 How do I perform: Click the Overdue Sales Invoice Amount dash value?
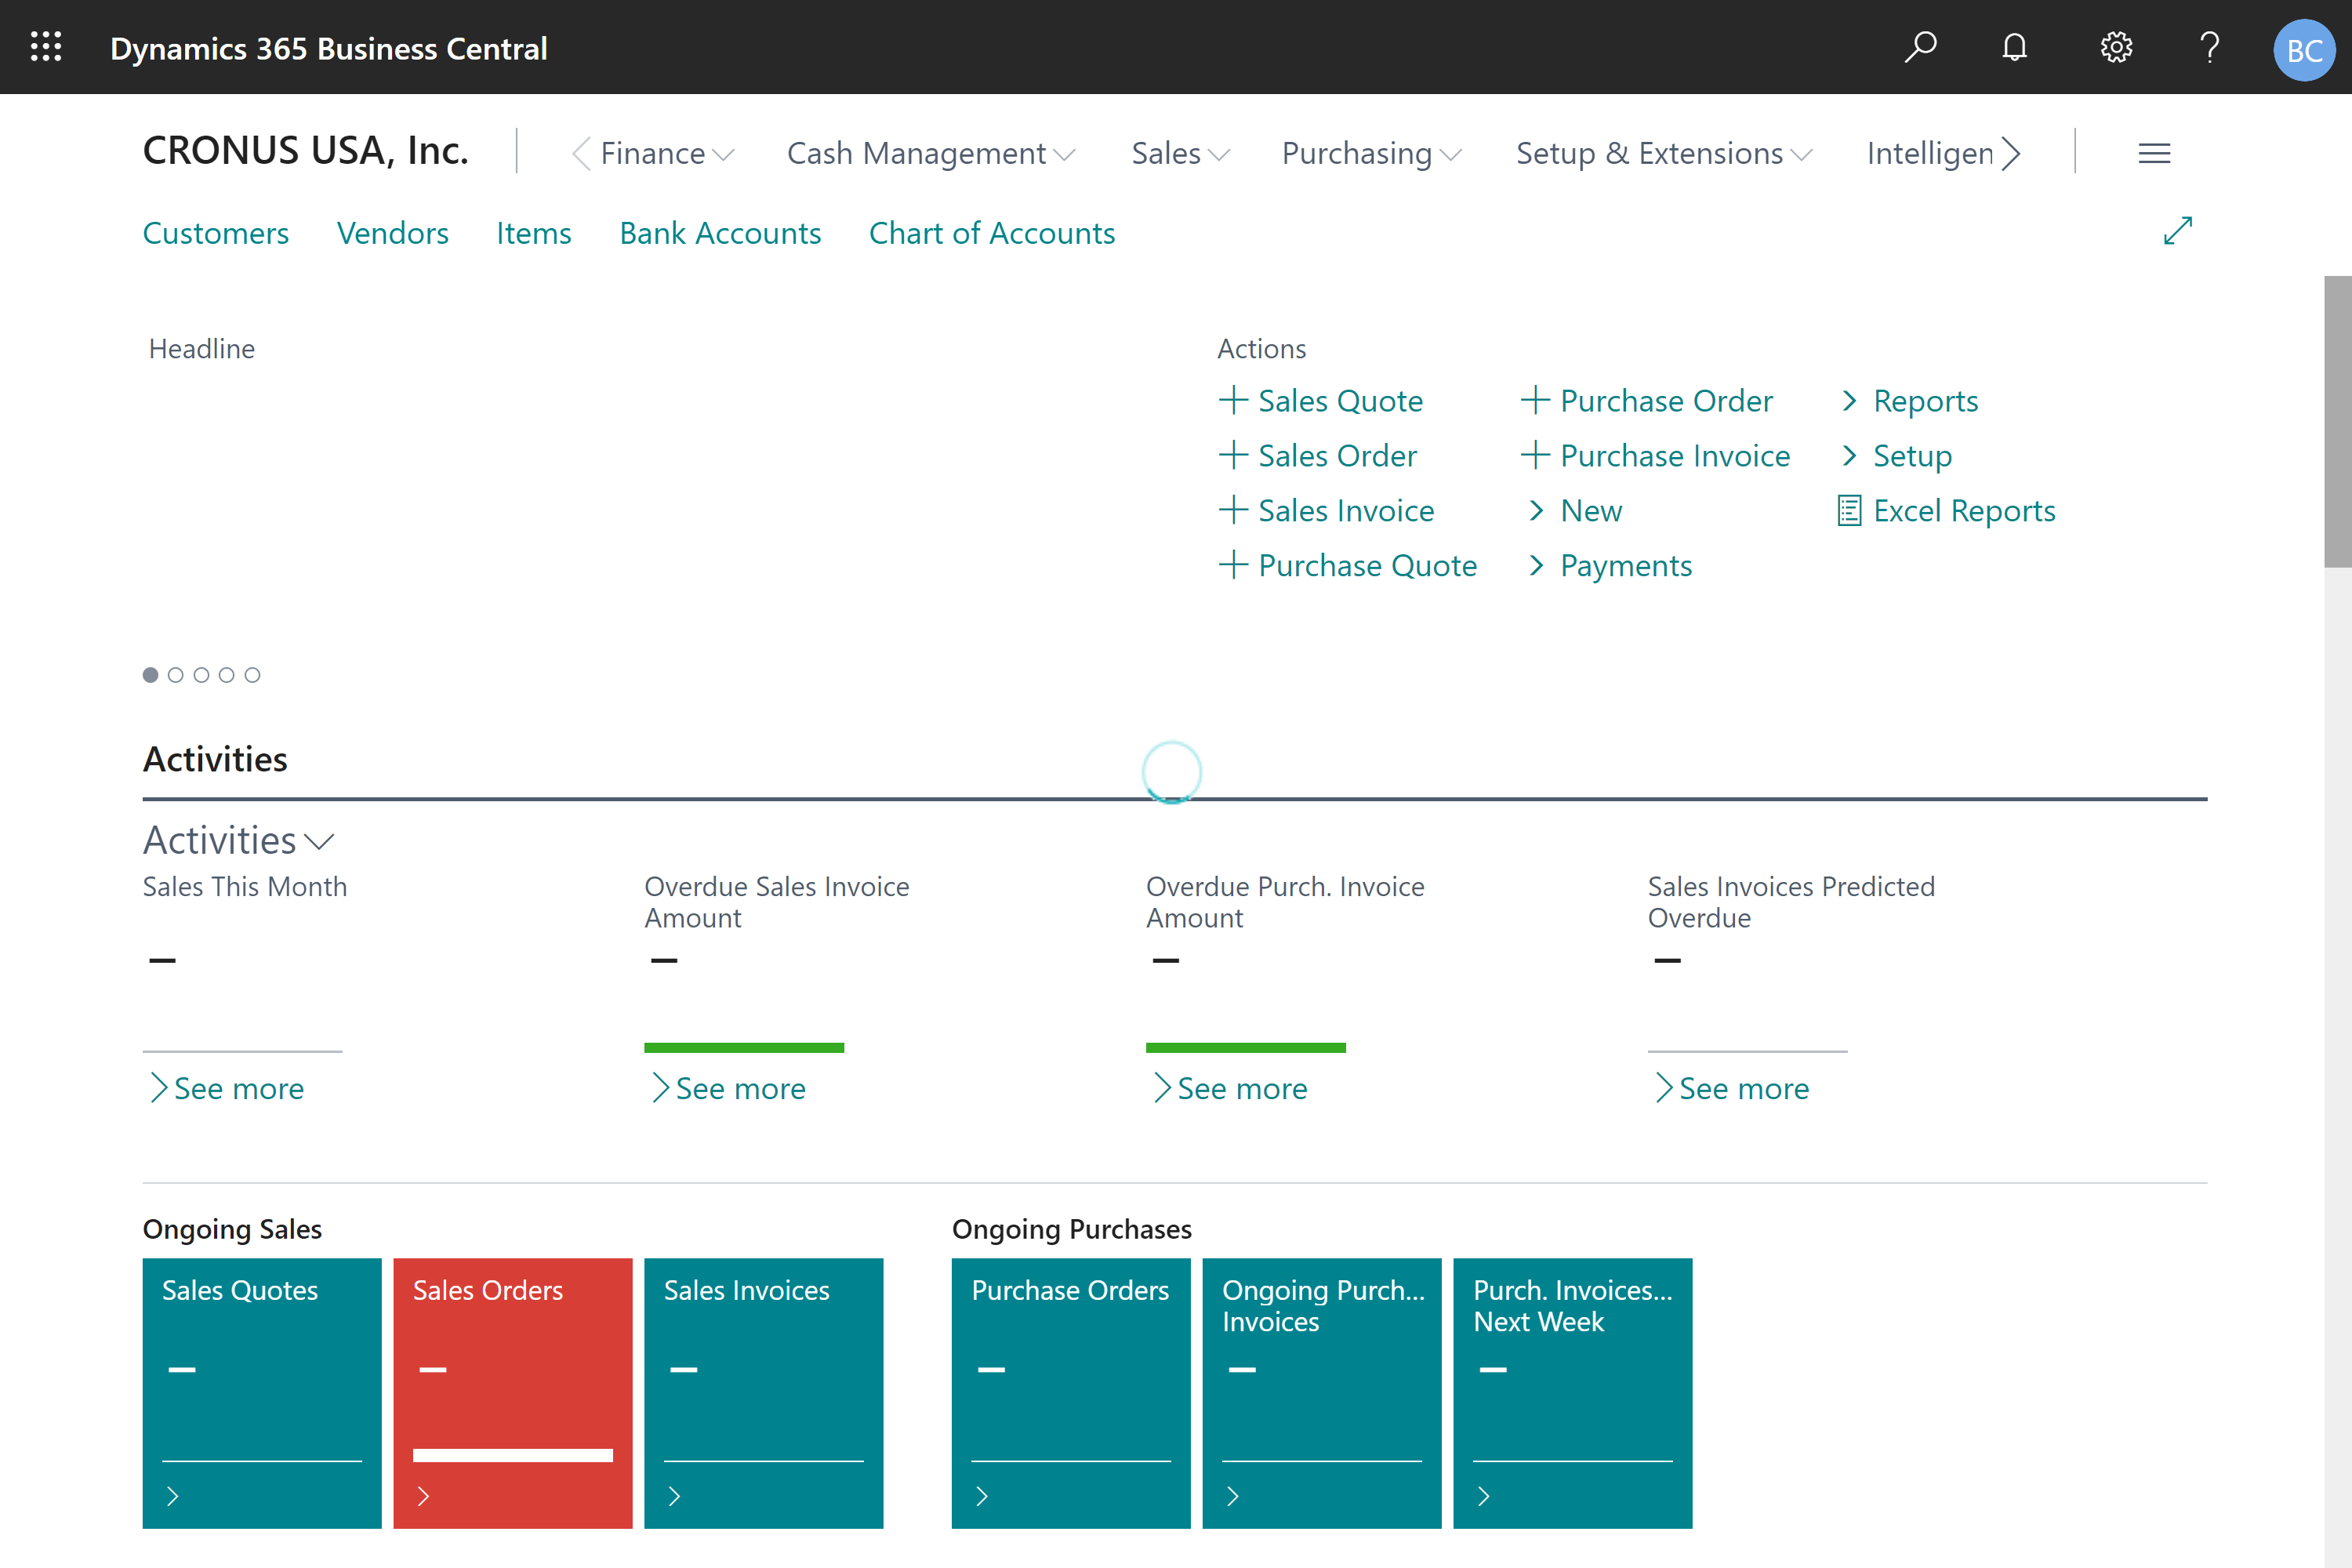(664, 960)
